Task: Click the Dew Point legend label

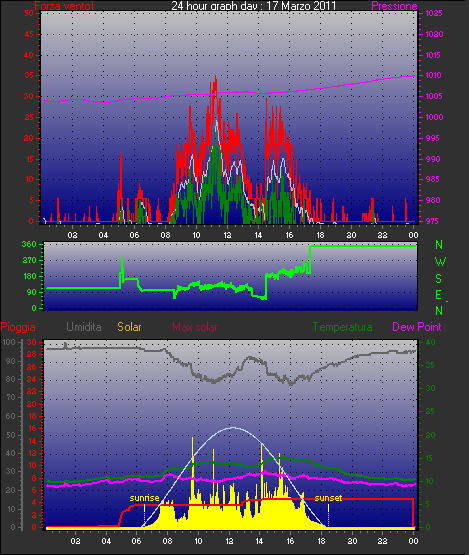Action: tap(417, 327)
